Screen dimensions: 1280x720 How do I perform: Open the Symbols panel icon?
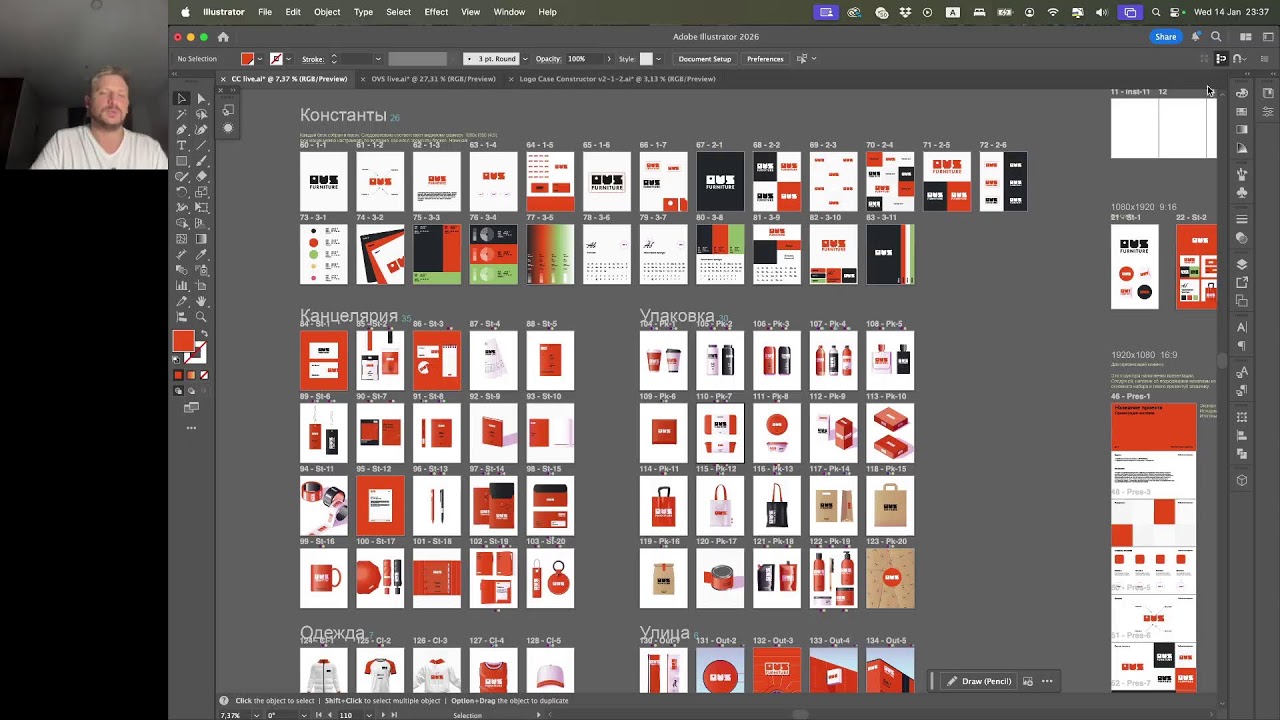(x=1242, y=190)
